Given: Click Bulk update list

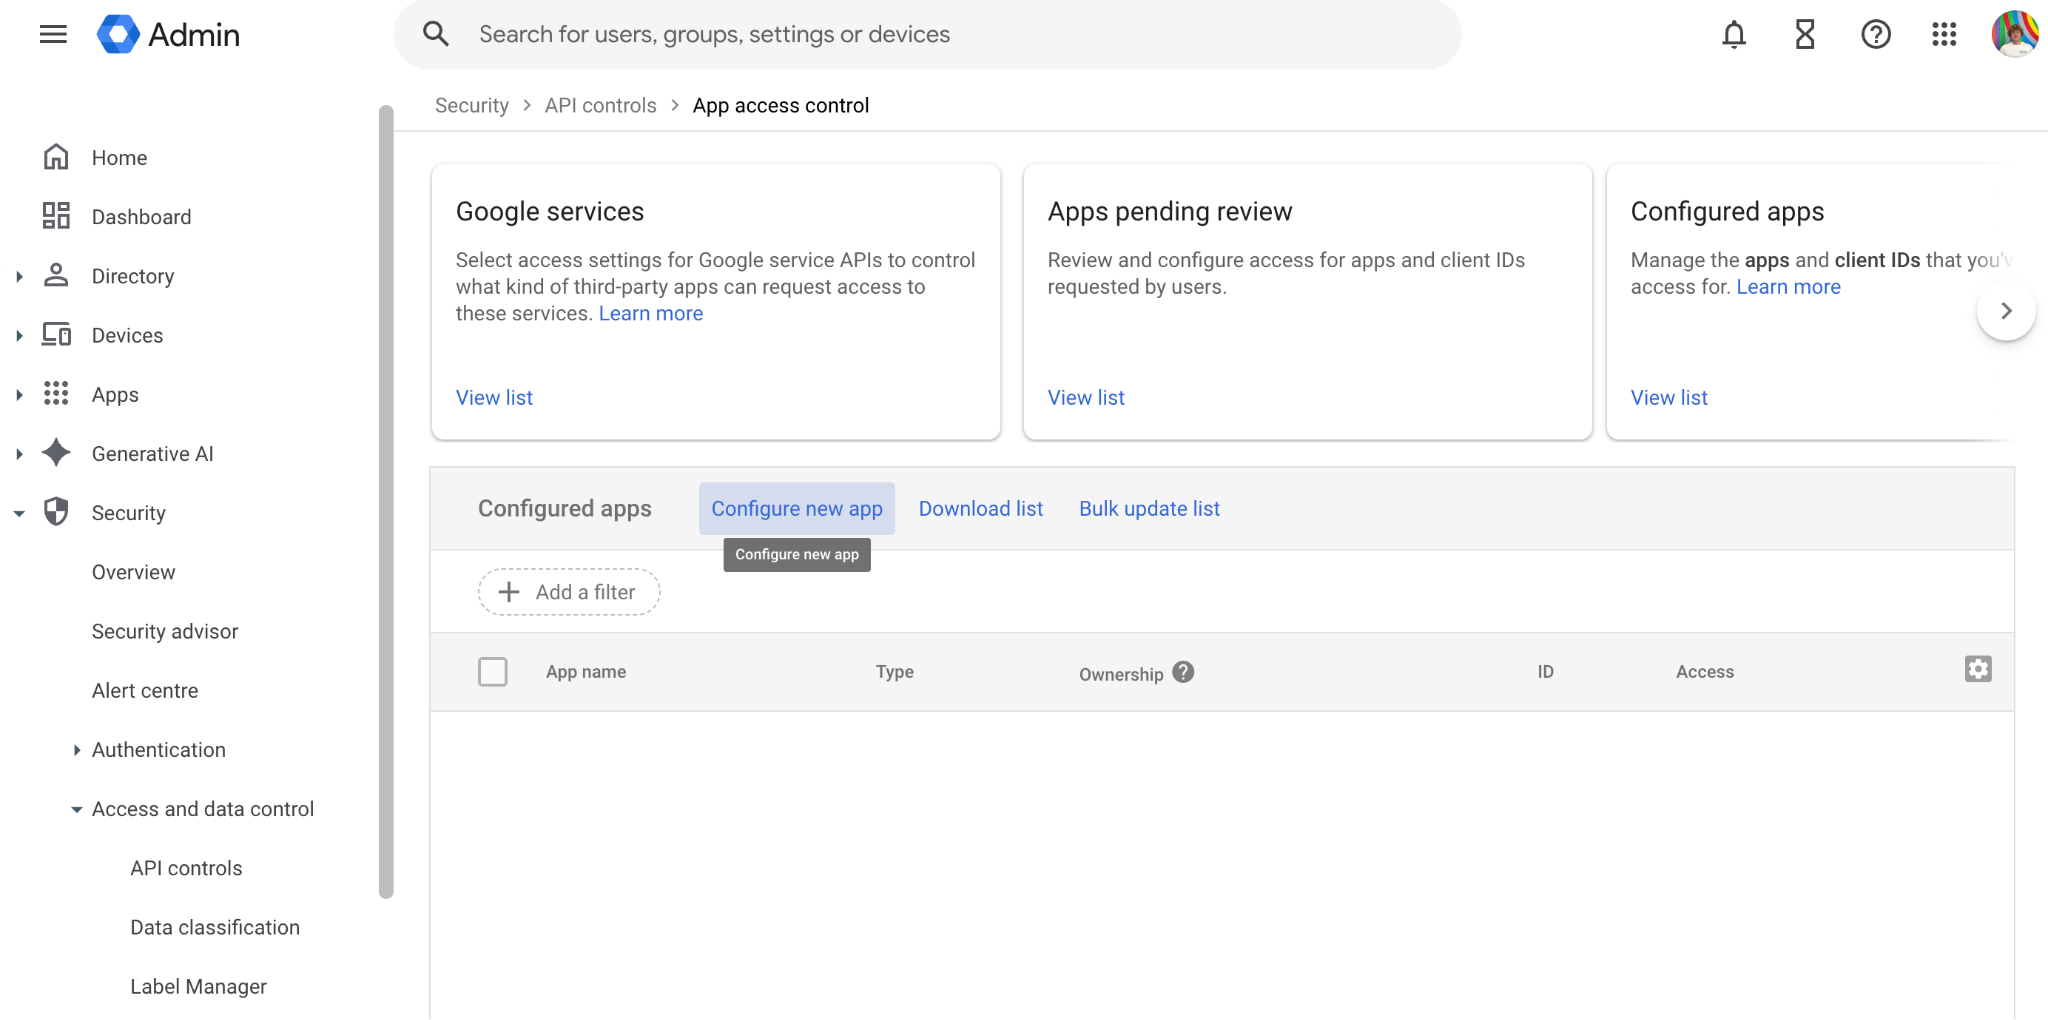Looking at the screenshot, I should tap(1149, 508).
